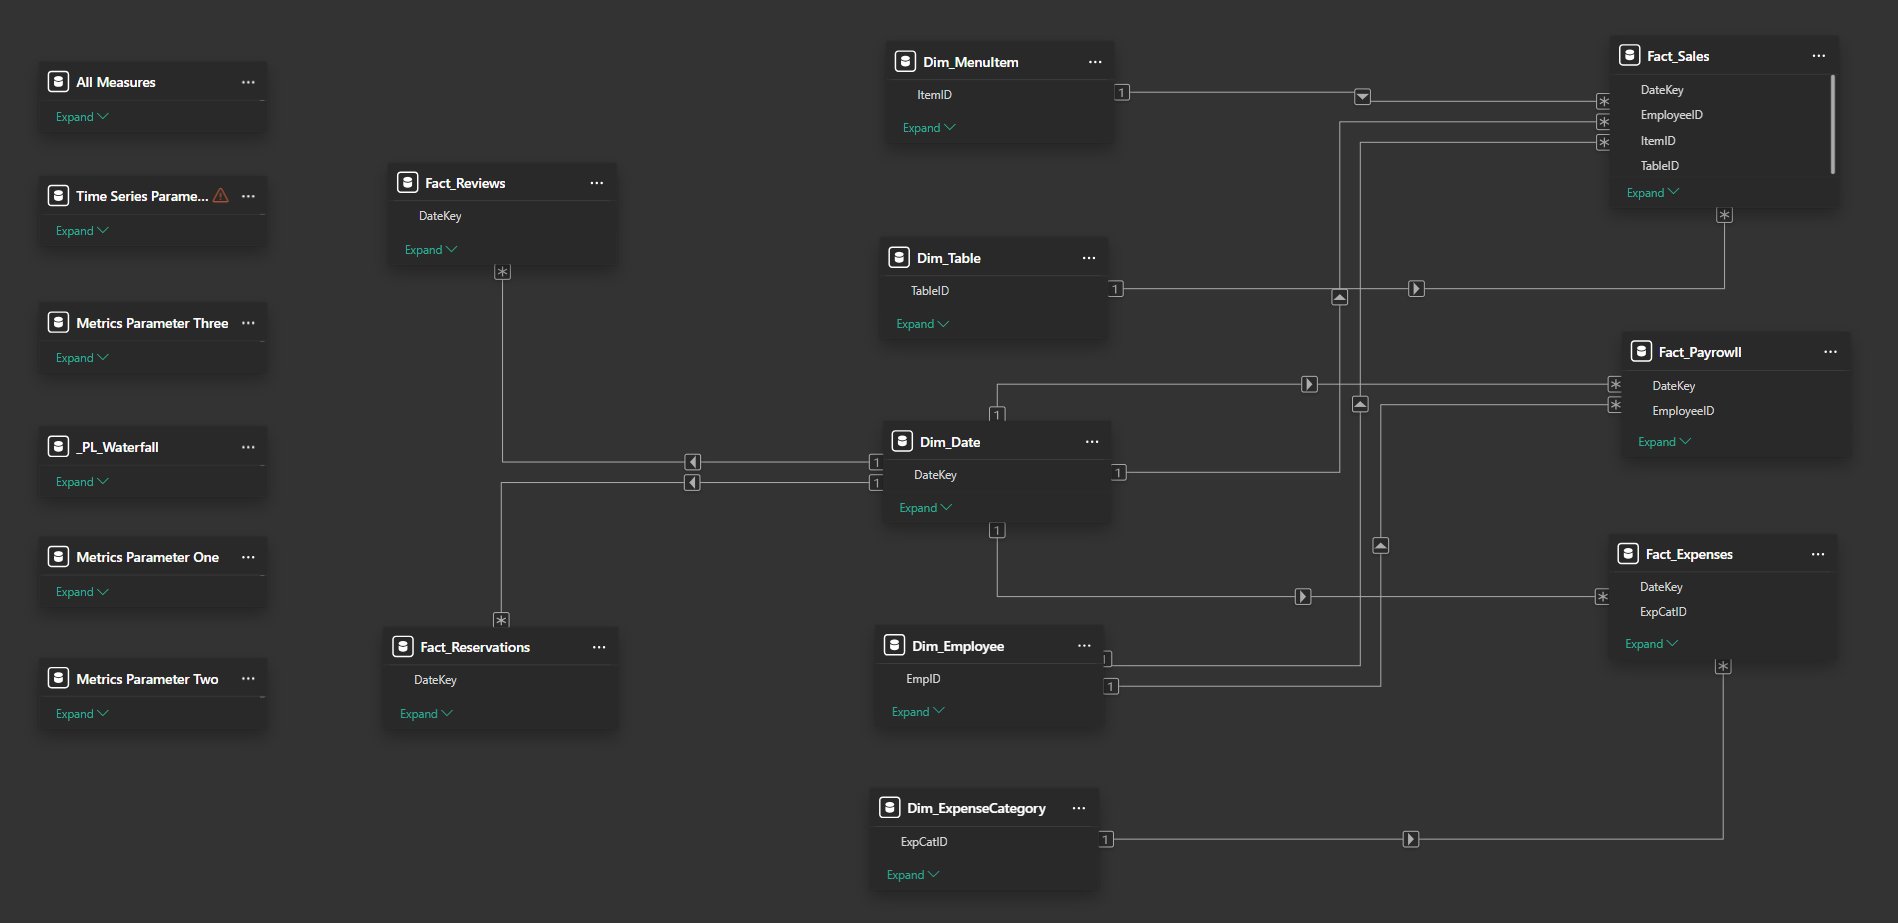Image resolution: width=1898 pixels, height=923 pixels.
Task: Open more options menu for Fact_Sales
Action: point(1818,55)
